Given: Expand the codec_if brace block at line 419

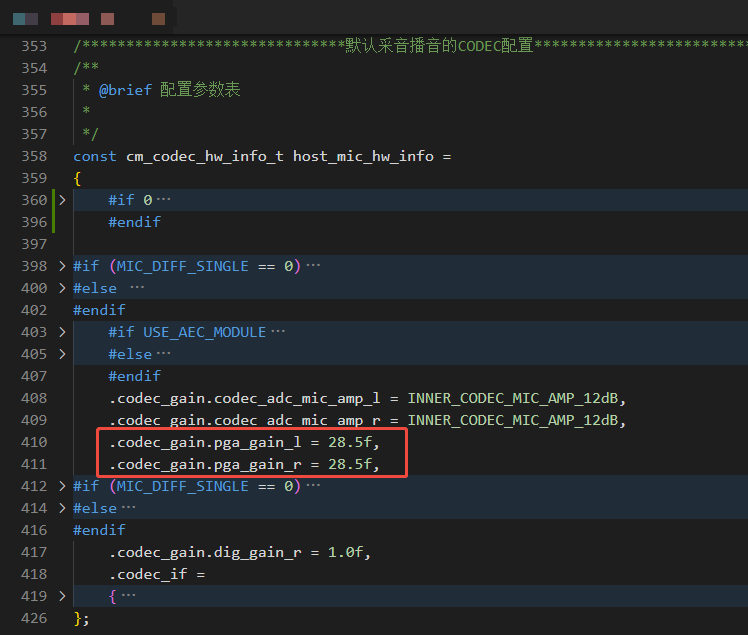Looking at the screenshot, I should tap(62, 596).
